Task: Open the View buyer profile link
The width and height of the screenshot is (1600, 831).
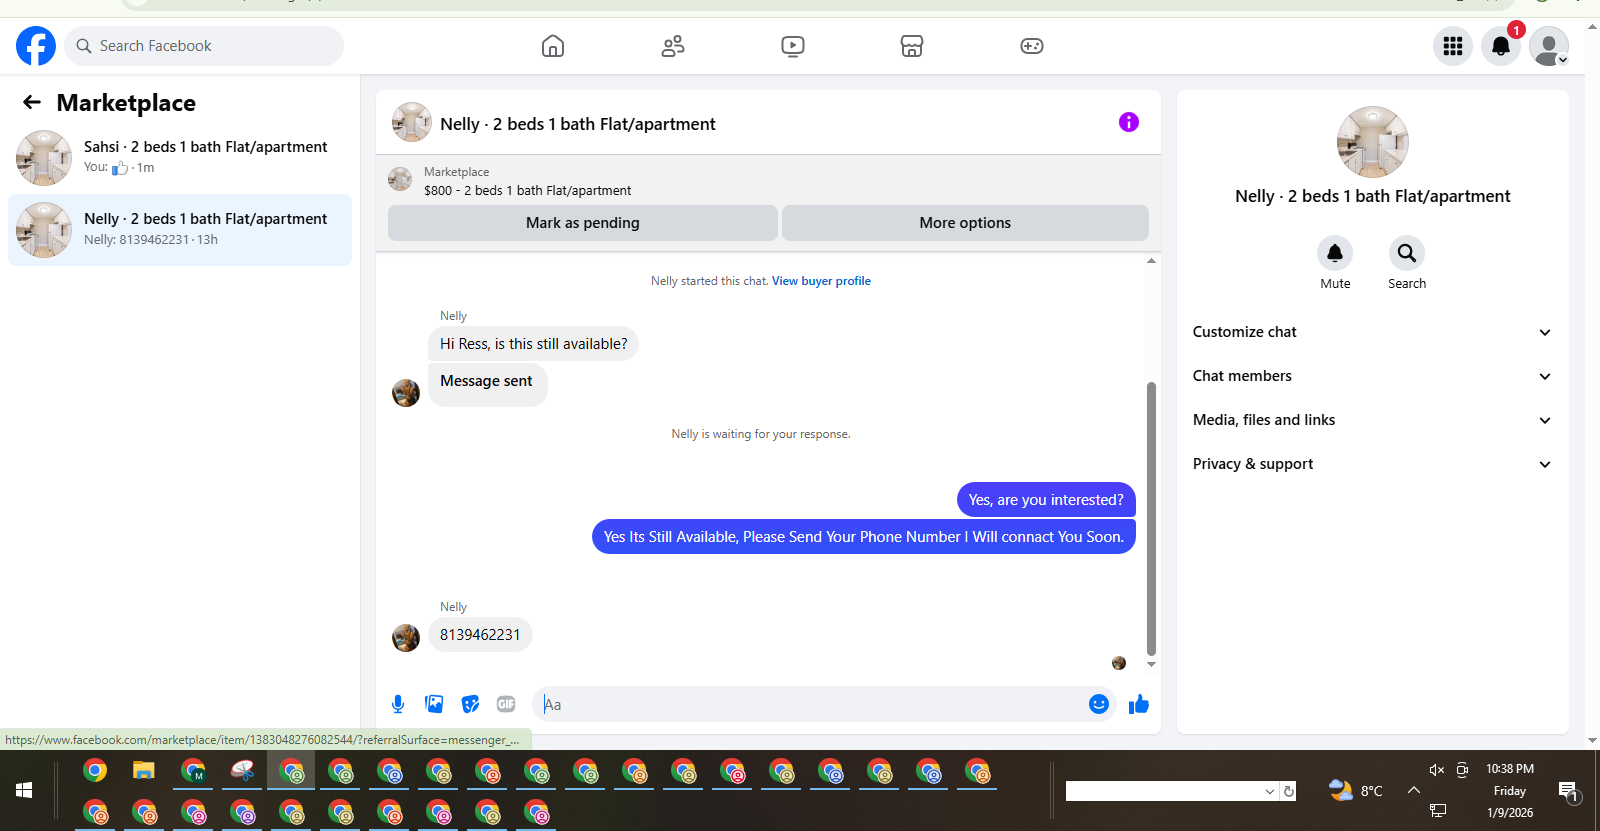Action: [x=821, y=281]
